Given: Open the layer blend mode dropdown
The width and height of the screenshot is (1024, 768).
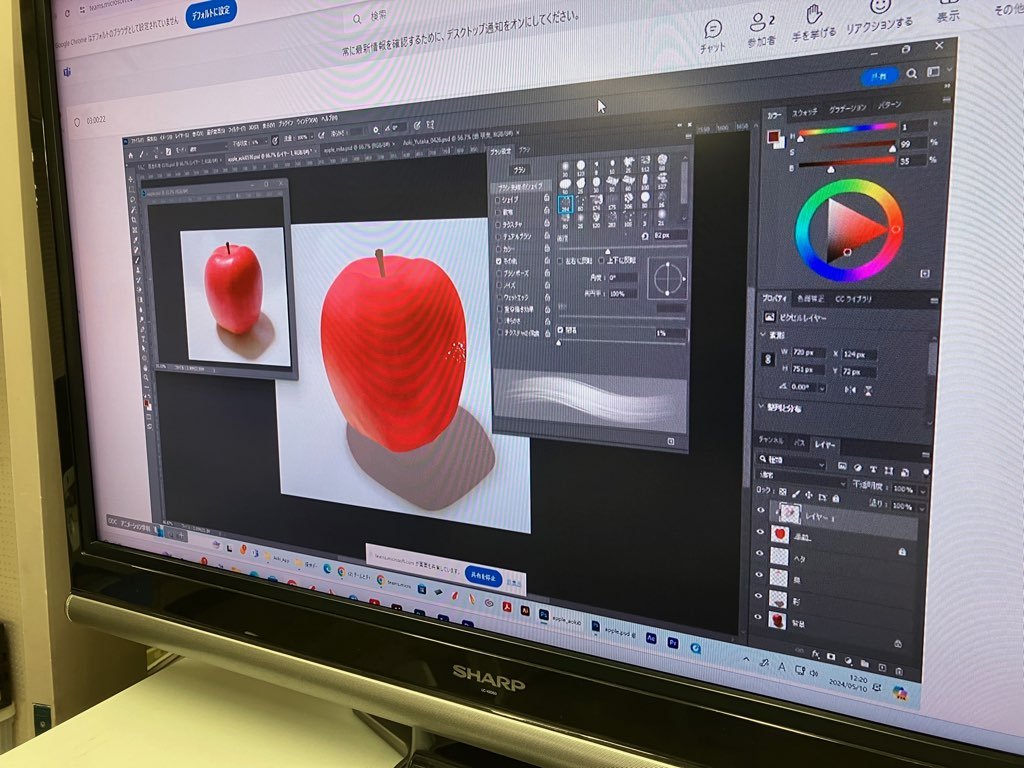Looking at the screenshot, I should click(799, 478).
